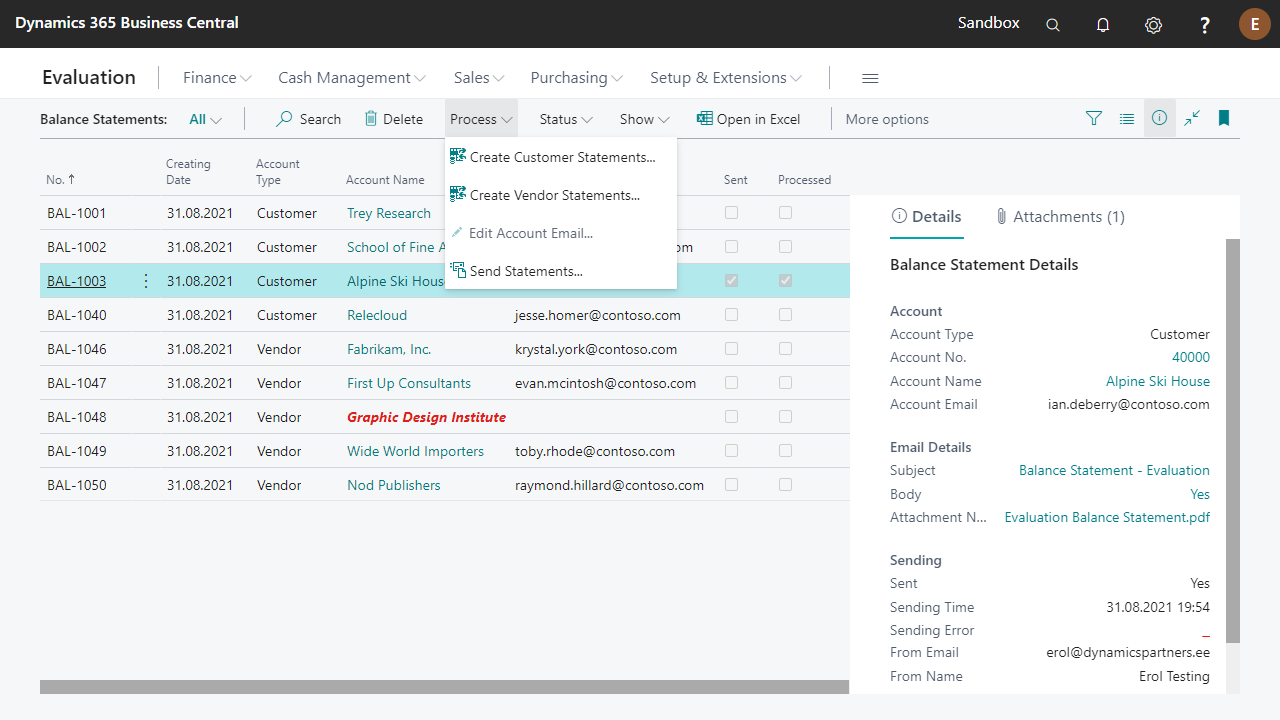Open Body Yes link in Email Details
The height and width of the screenshot is (720, 1280).
click(x=1200, y=494)
